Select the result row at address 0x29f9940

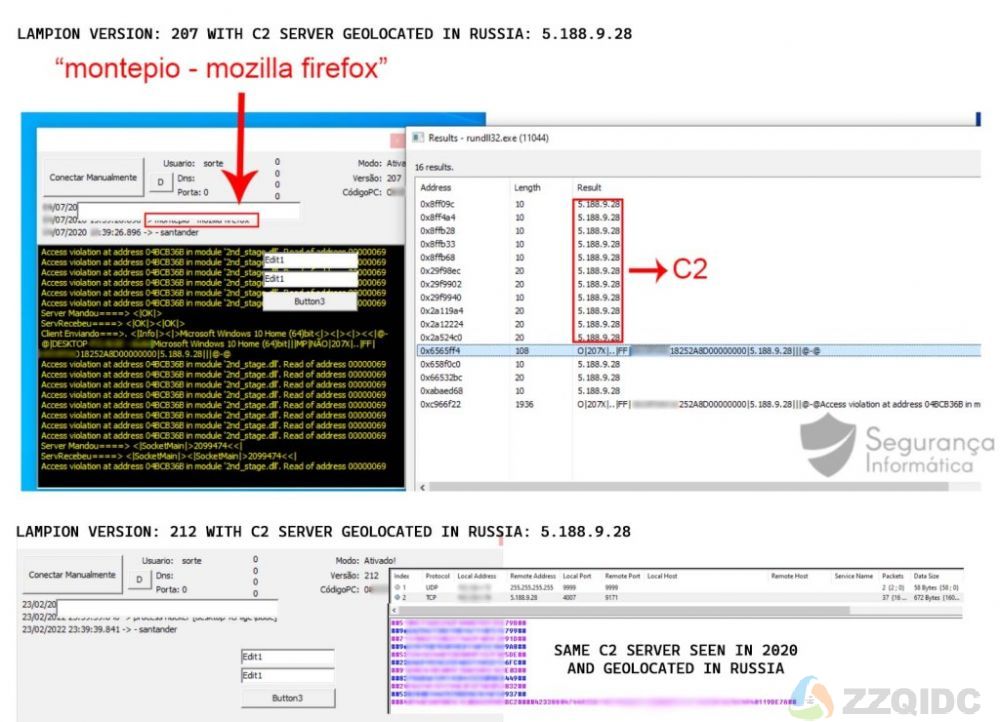click(698, 298)
